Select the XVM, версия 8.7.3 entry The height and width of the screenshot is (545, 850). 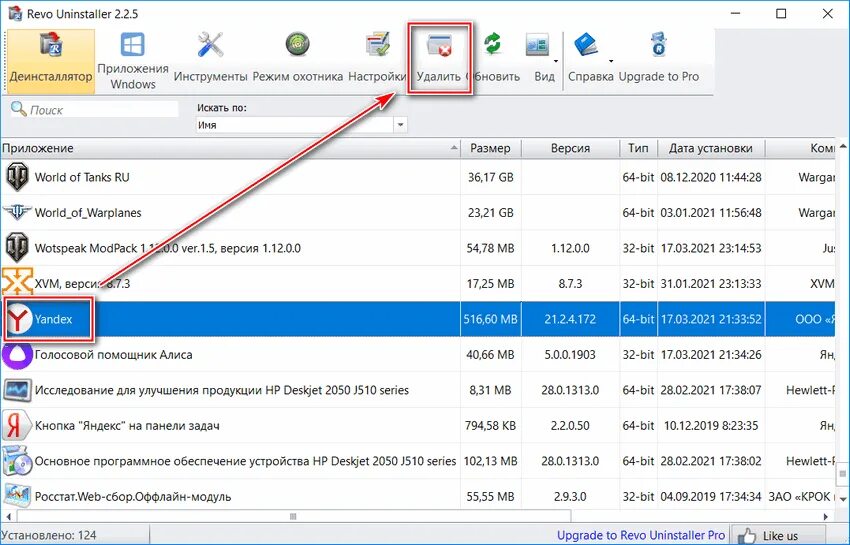82,284
